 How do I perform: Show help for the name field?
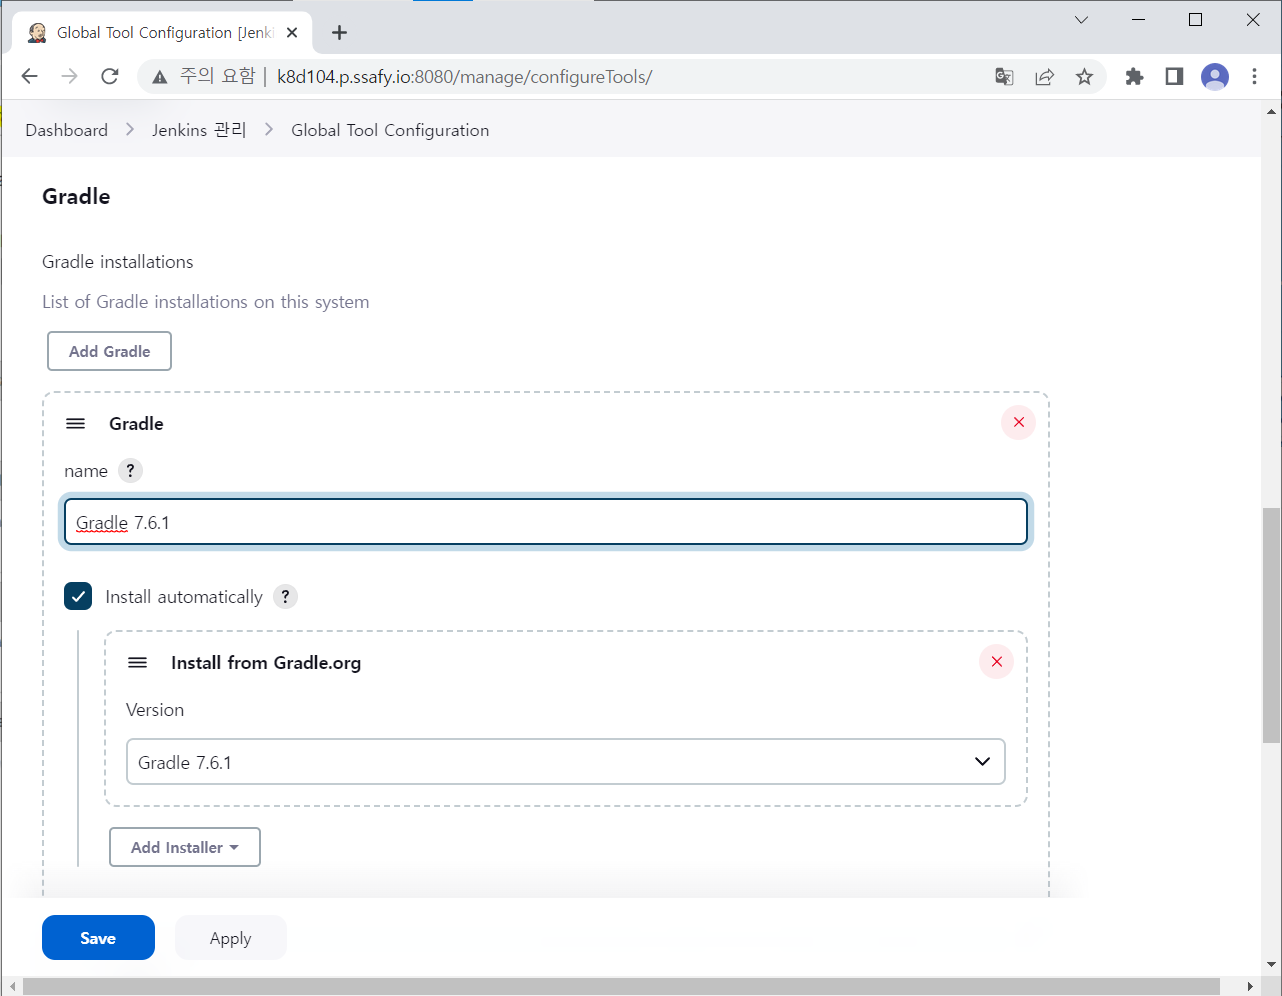[130, 470]
